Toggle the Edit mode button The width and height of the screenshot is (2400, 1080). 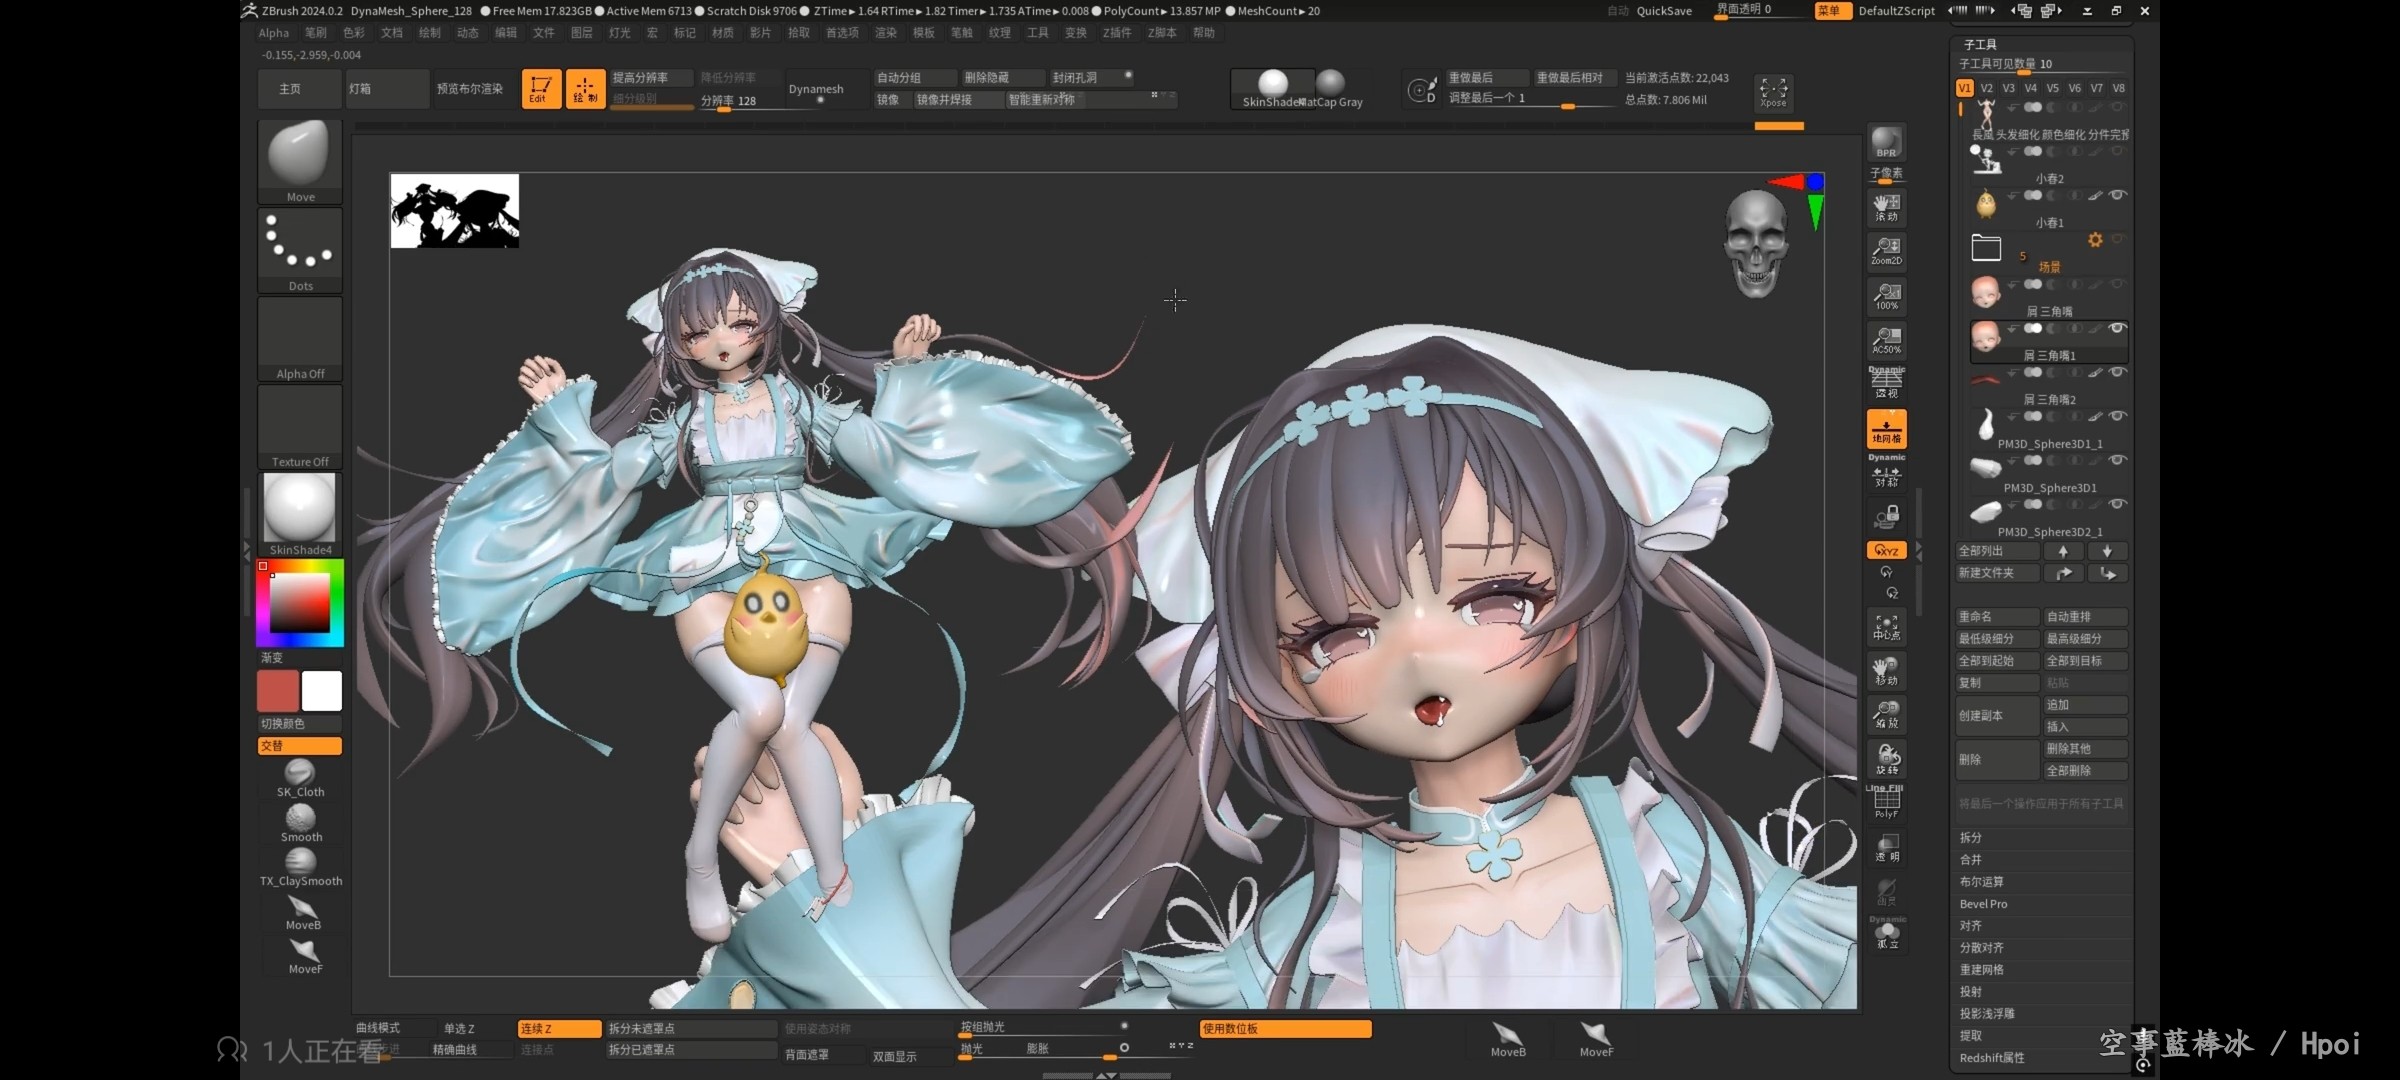(540, 89)
